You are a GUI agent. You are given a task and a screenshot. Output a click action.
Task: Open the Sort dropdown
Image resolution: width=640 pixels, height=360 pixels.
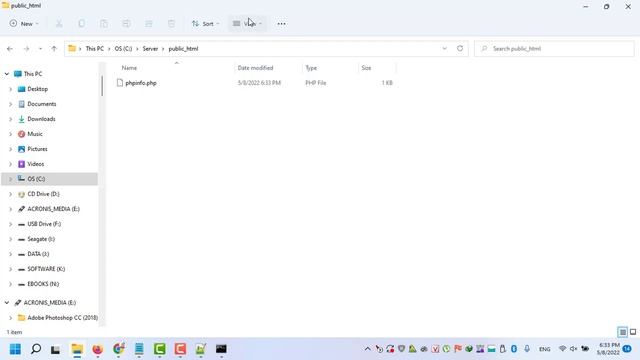pos(205,24)
